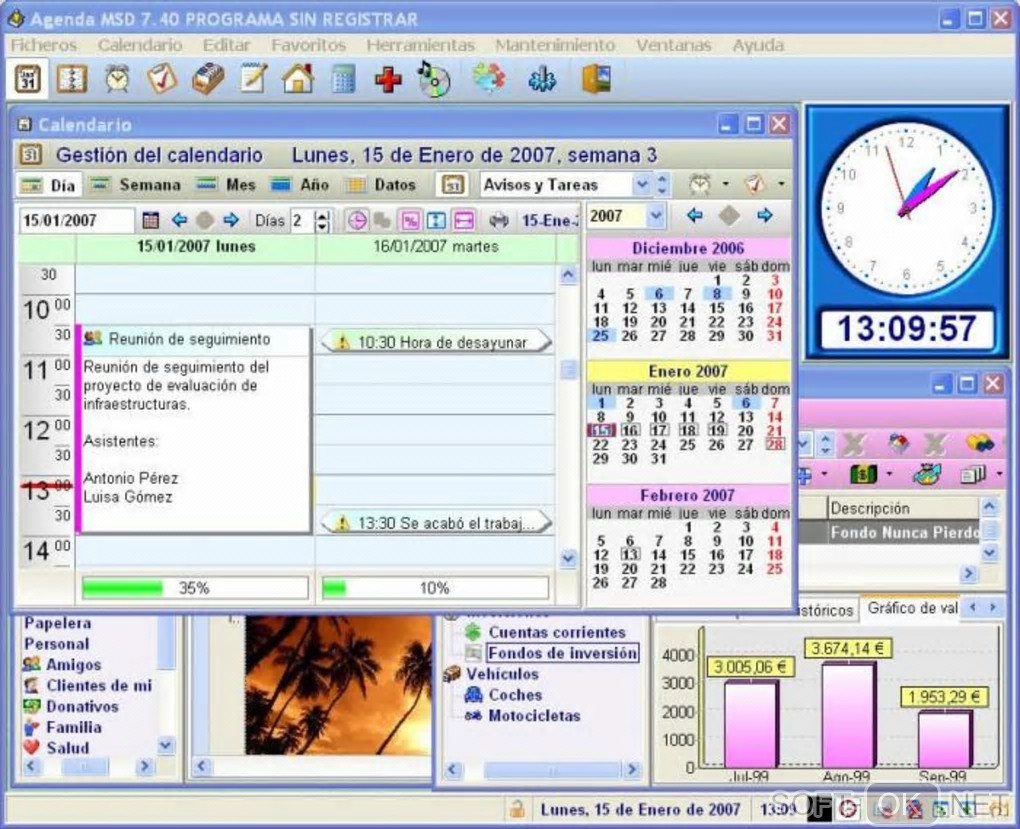Screen dimensions: 1020x829
Task: Select Fondos de inversión tree item
Action: tap(562, 653)
